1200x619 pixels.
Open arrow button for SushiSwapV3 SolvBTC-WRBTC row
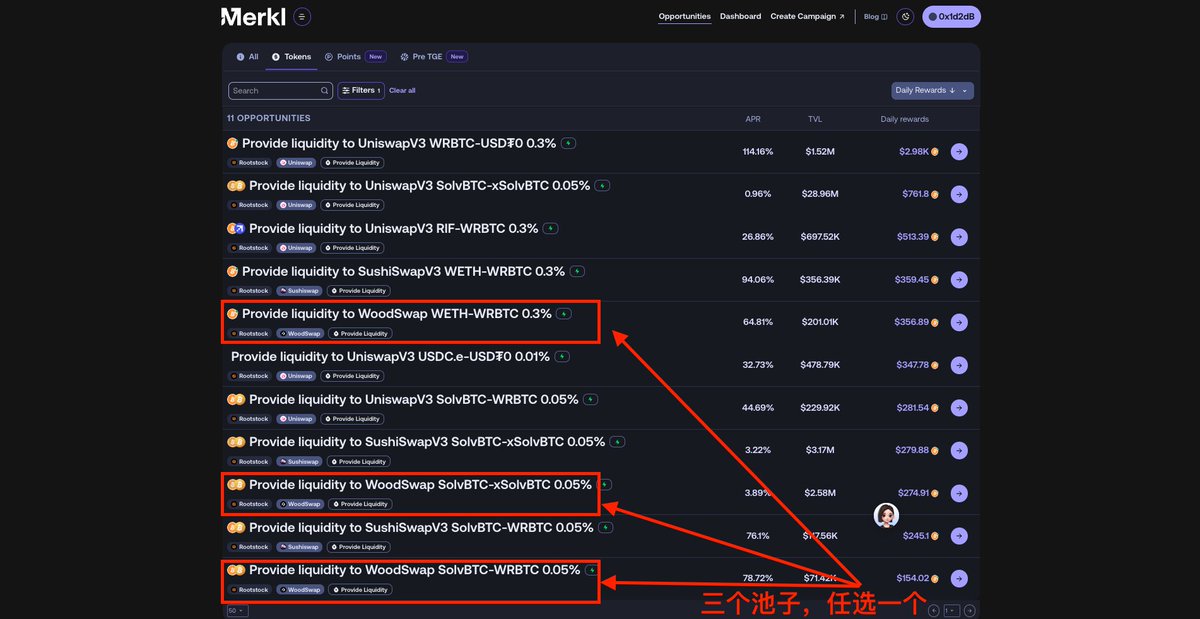tap(959, 536)
